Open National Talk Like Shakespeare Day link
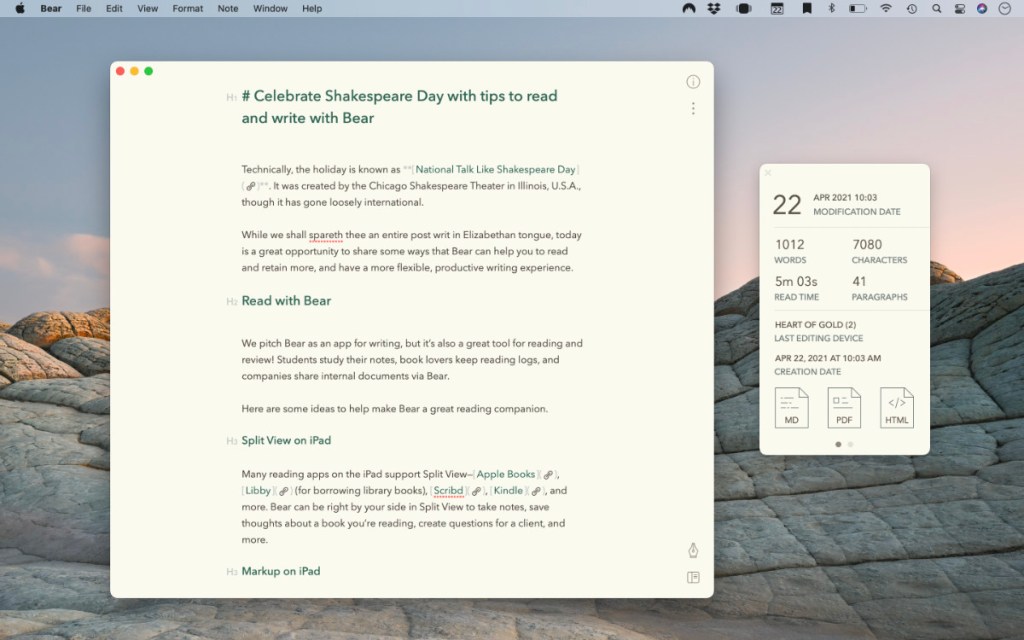The height and width of the screenshot is (640, 1024). tap(496, 170)
